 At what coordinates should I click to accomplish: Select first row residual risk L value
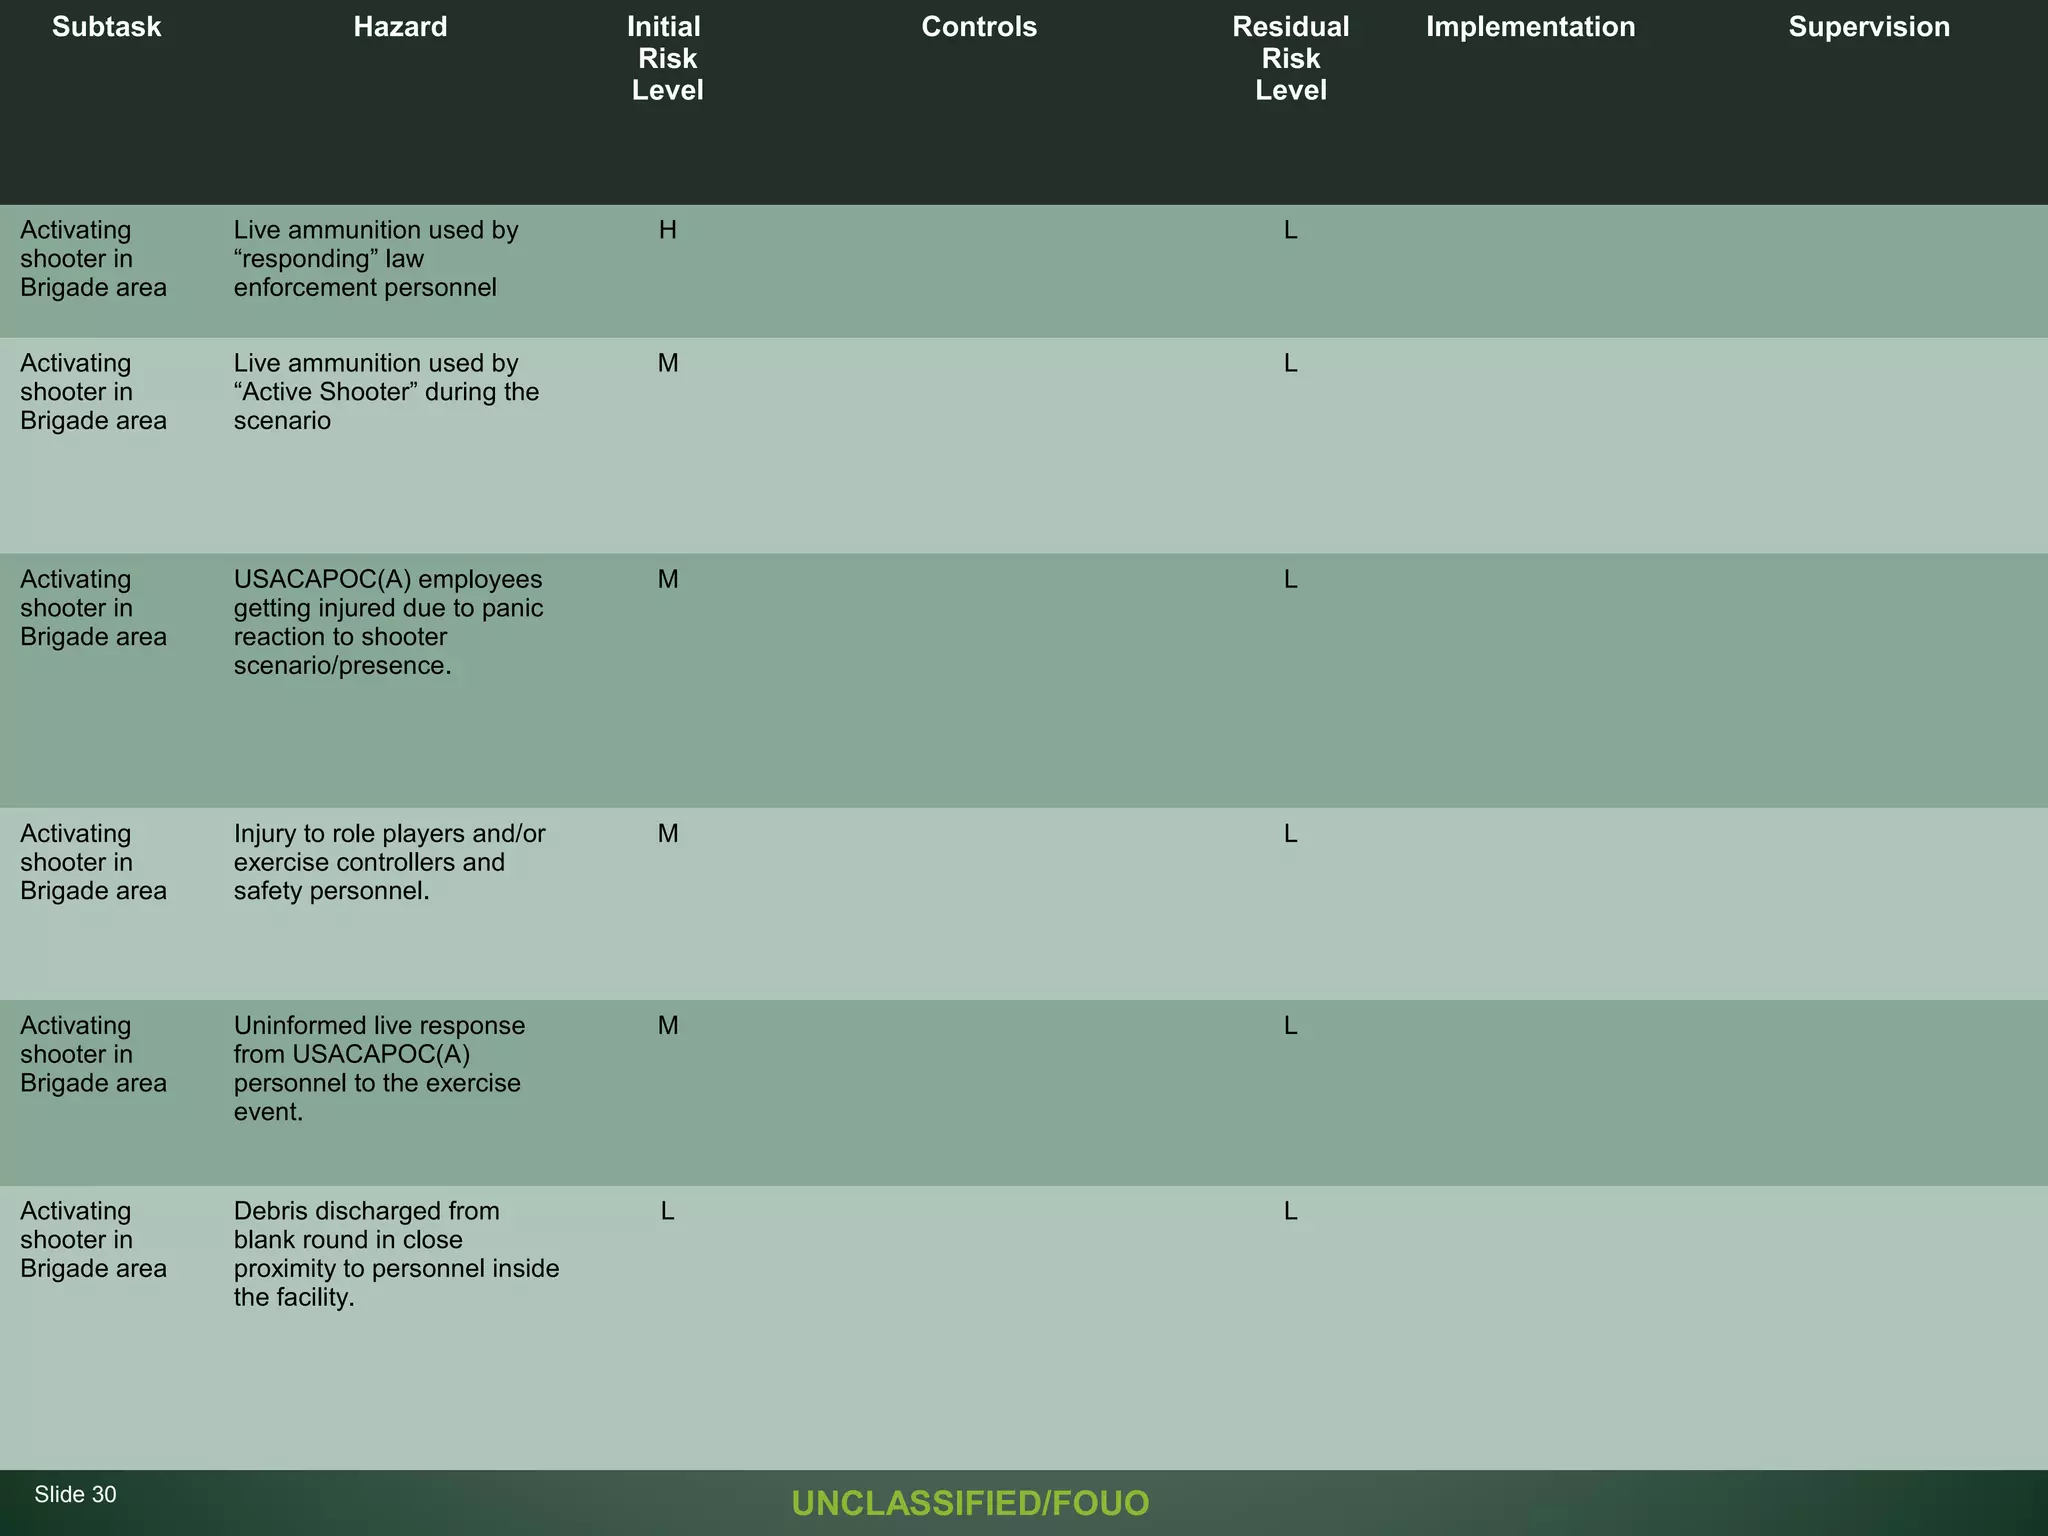click(x=1290, y=231)
